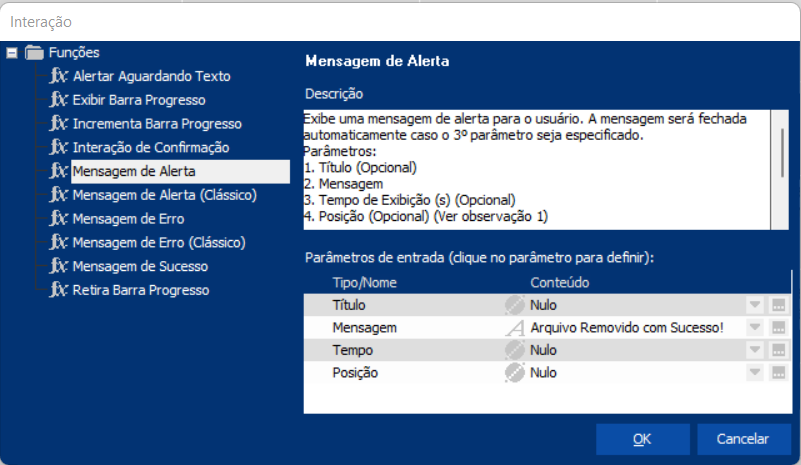
Task: Click the Funções folder icon
Action: point(35,53)
